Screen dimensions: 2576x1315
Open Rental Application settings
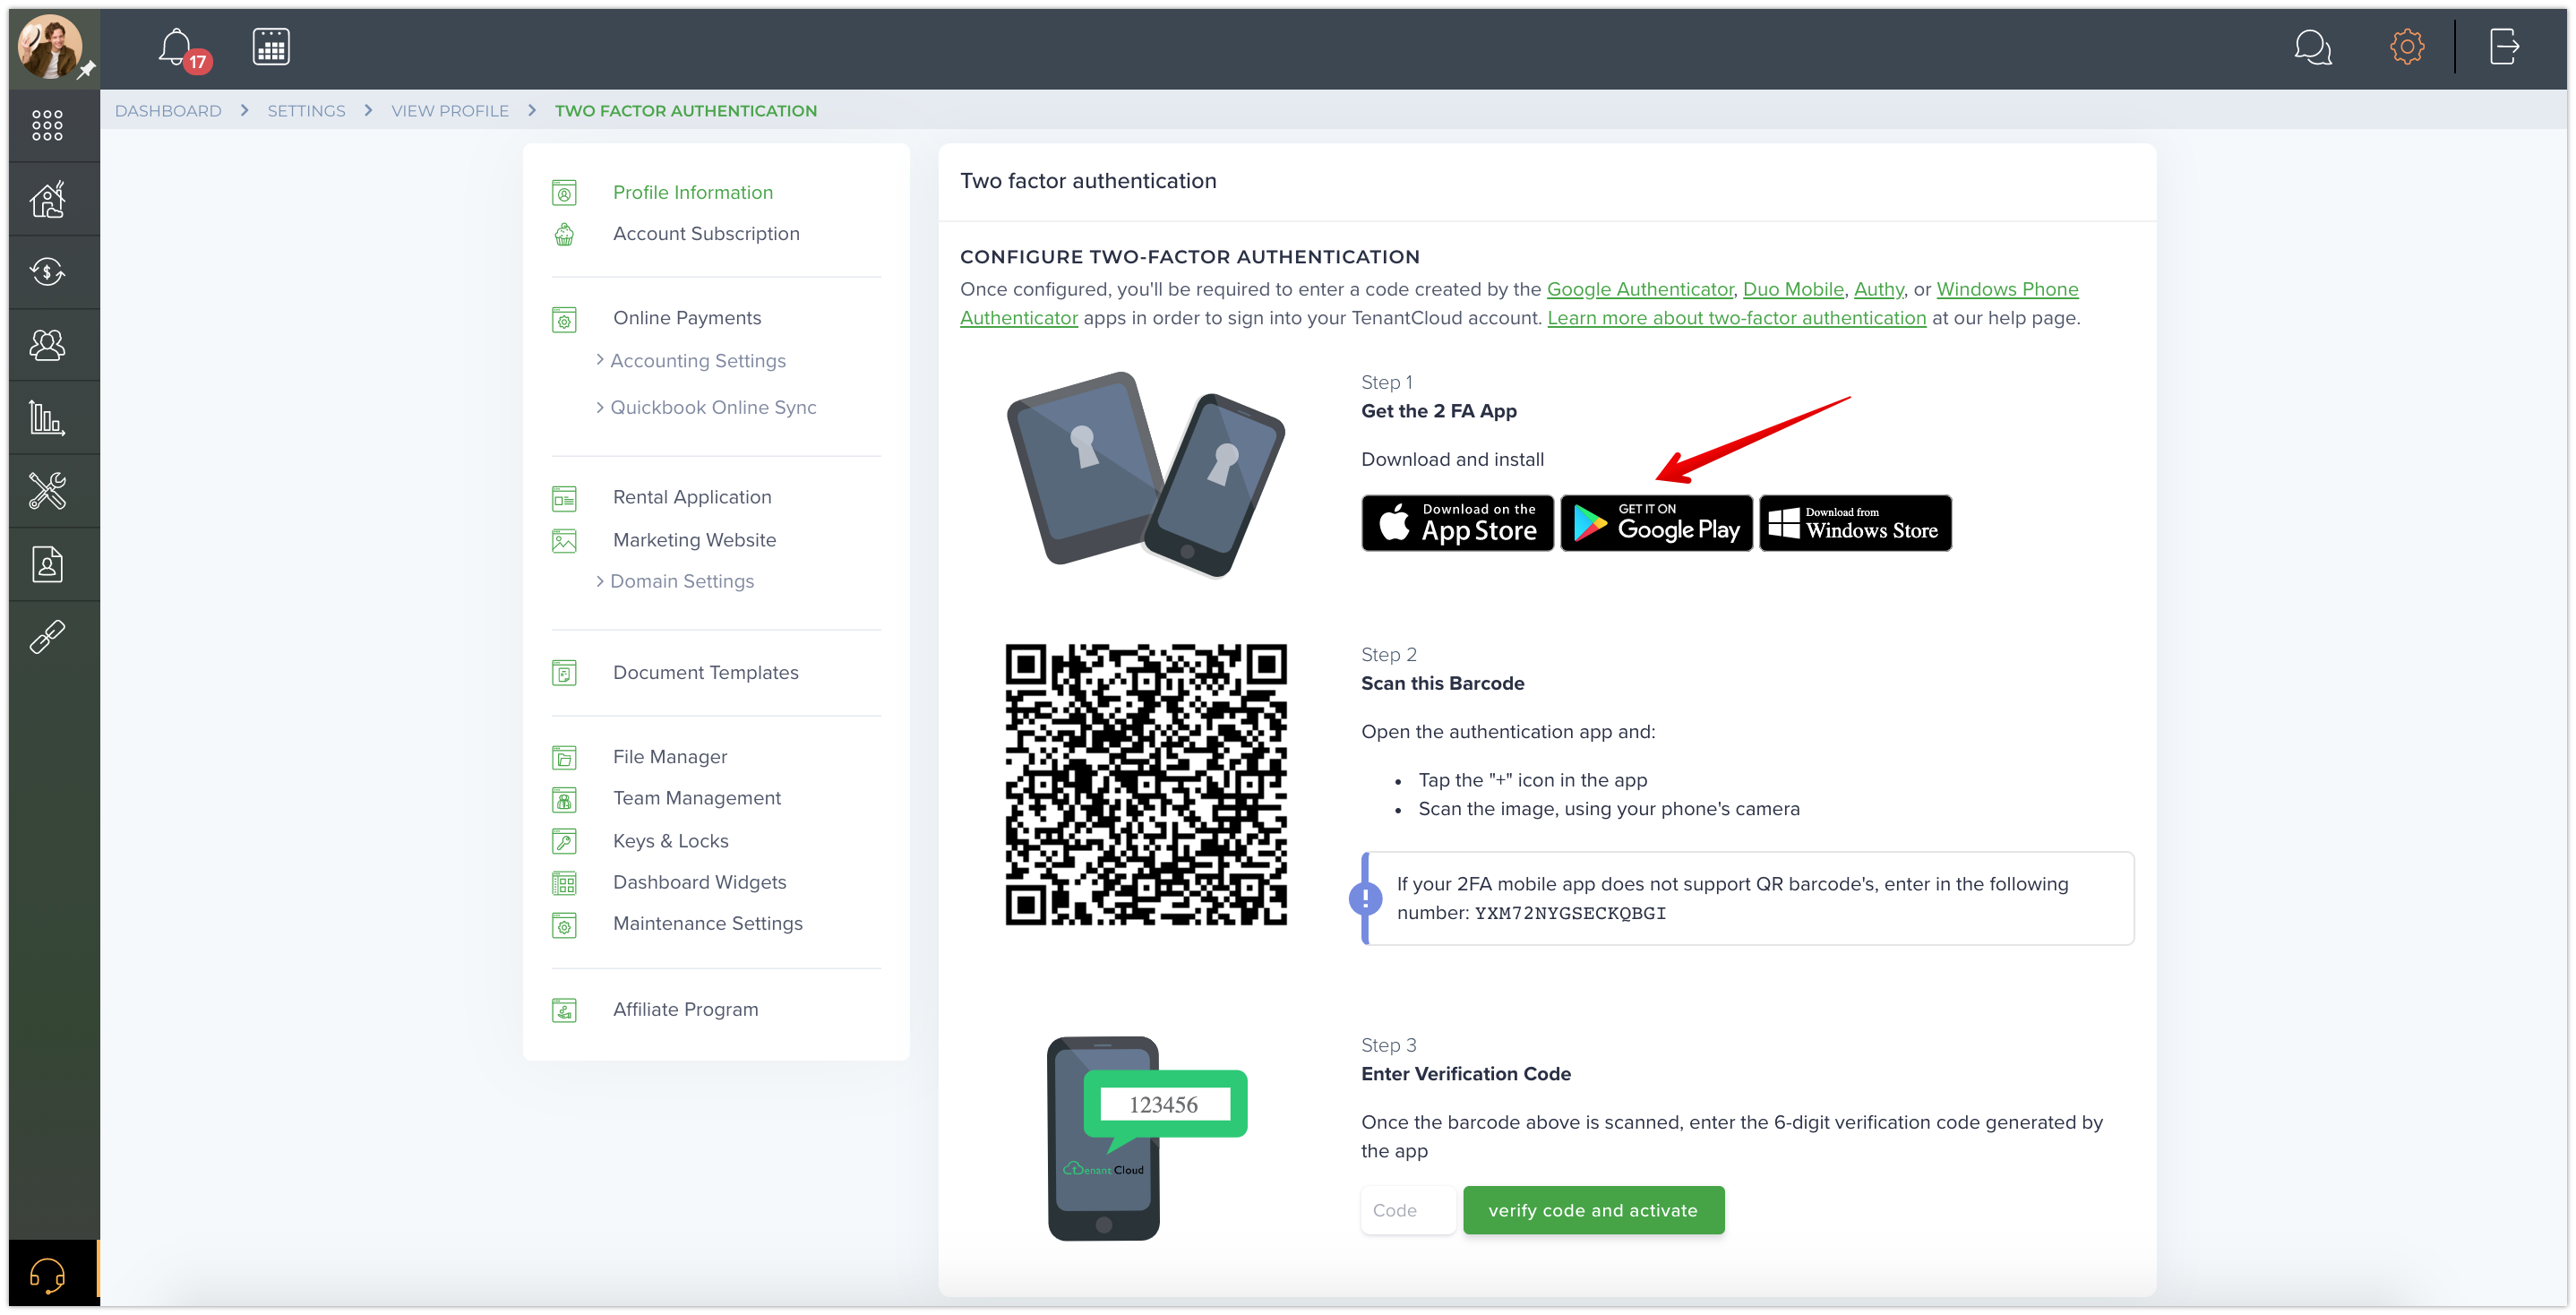(x=692, y=497)
